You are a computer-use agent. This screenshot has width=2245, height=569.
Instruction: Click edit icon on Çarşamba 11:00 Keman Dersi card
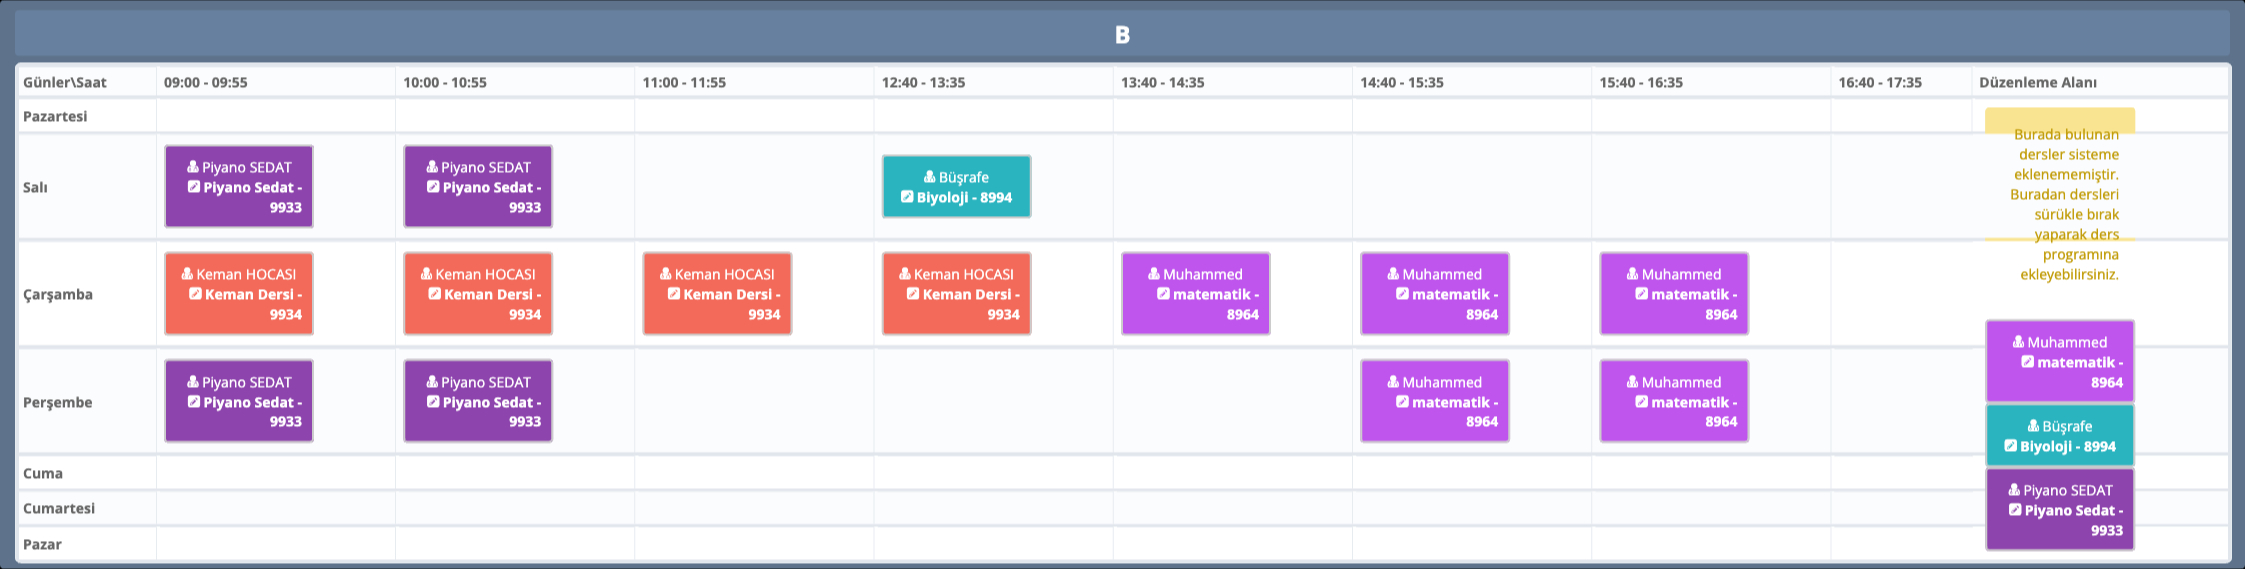click(x=674, y=294)
